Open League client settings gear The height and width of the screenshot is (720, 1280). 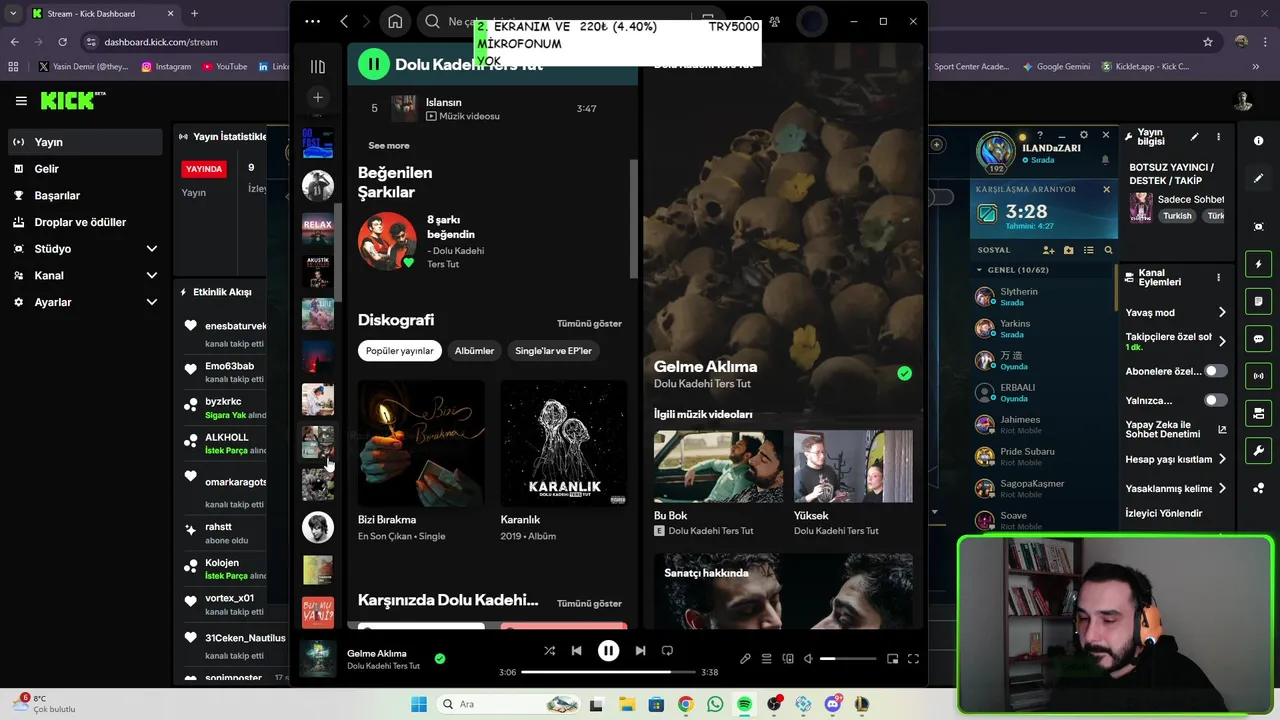pyautogui.click(x=1084, y=135)
